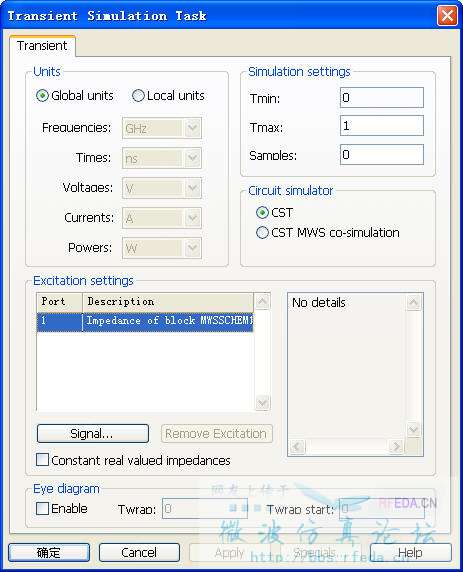Click into the Tmax input field

point(382,126)
